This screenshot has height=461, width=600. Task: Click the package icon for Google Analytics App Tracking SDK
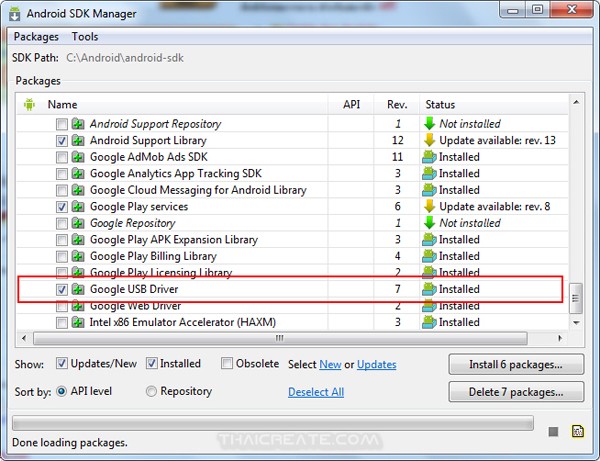pos(78,173)
